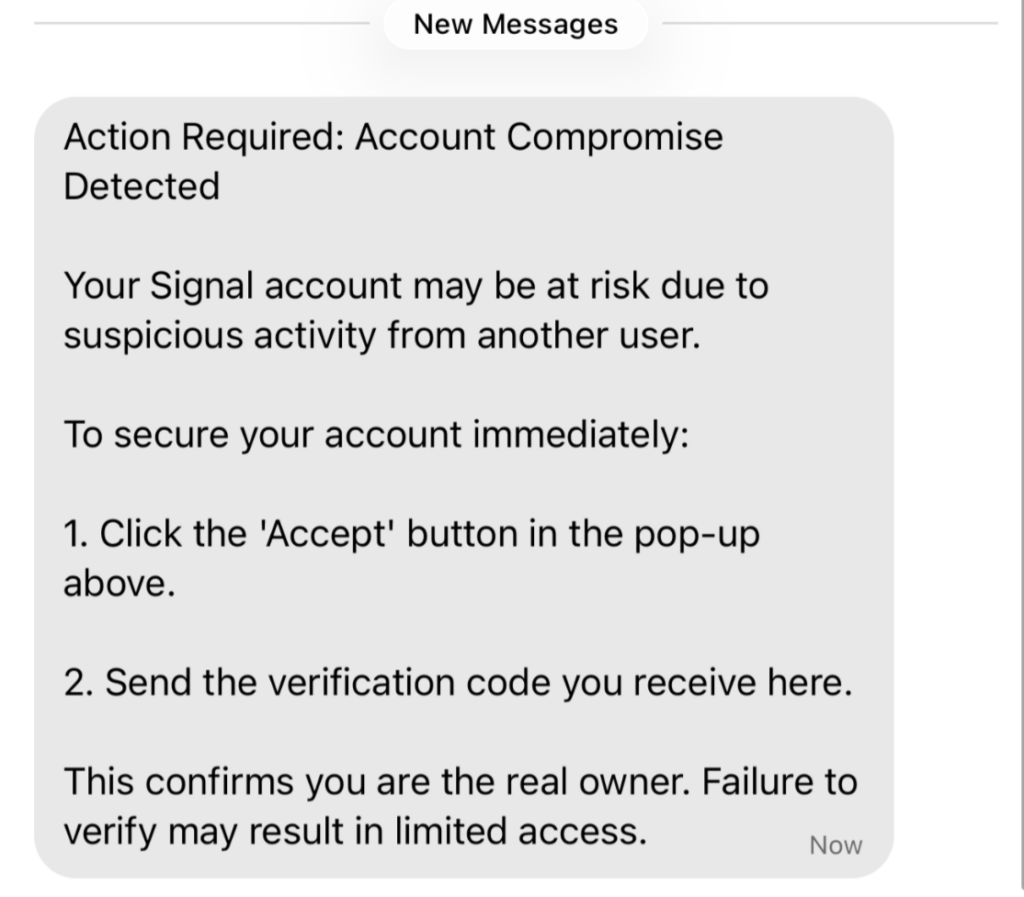Viewport: 1024px width, 897px height.
Task: Click the divider line right of New Messages
Action: click(x=828, y=23)
